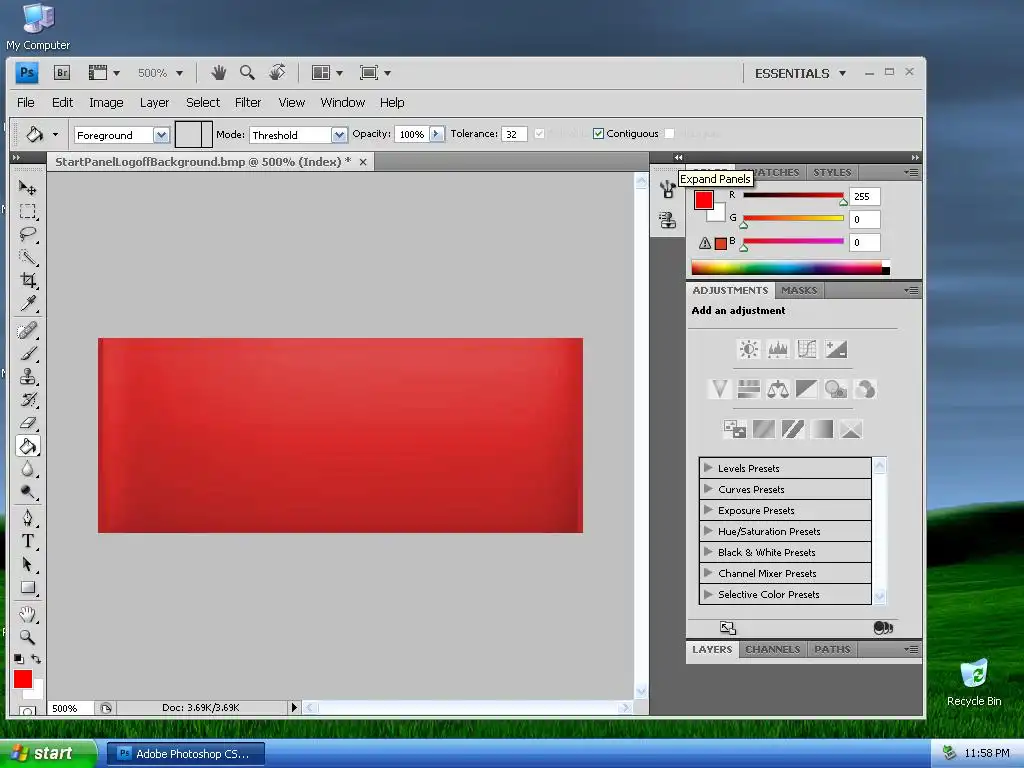
Task: Select the Path Selection tool
Action: click(x=27, y=564)
